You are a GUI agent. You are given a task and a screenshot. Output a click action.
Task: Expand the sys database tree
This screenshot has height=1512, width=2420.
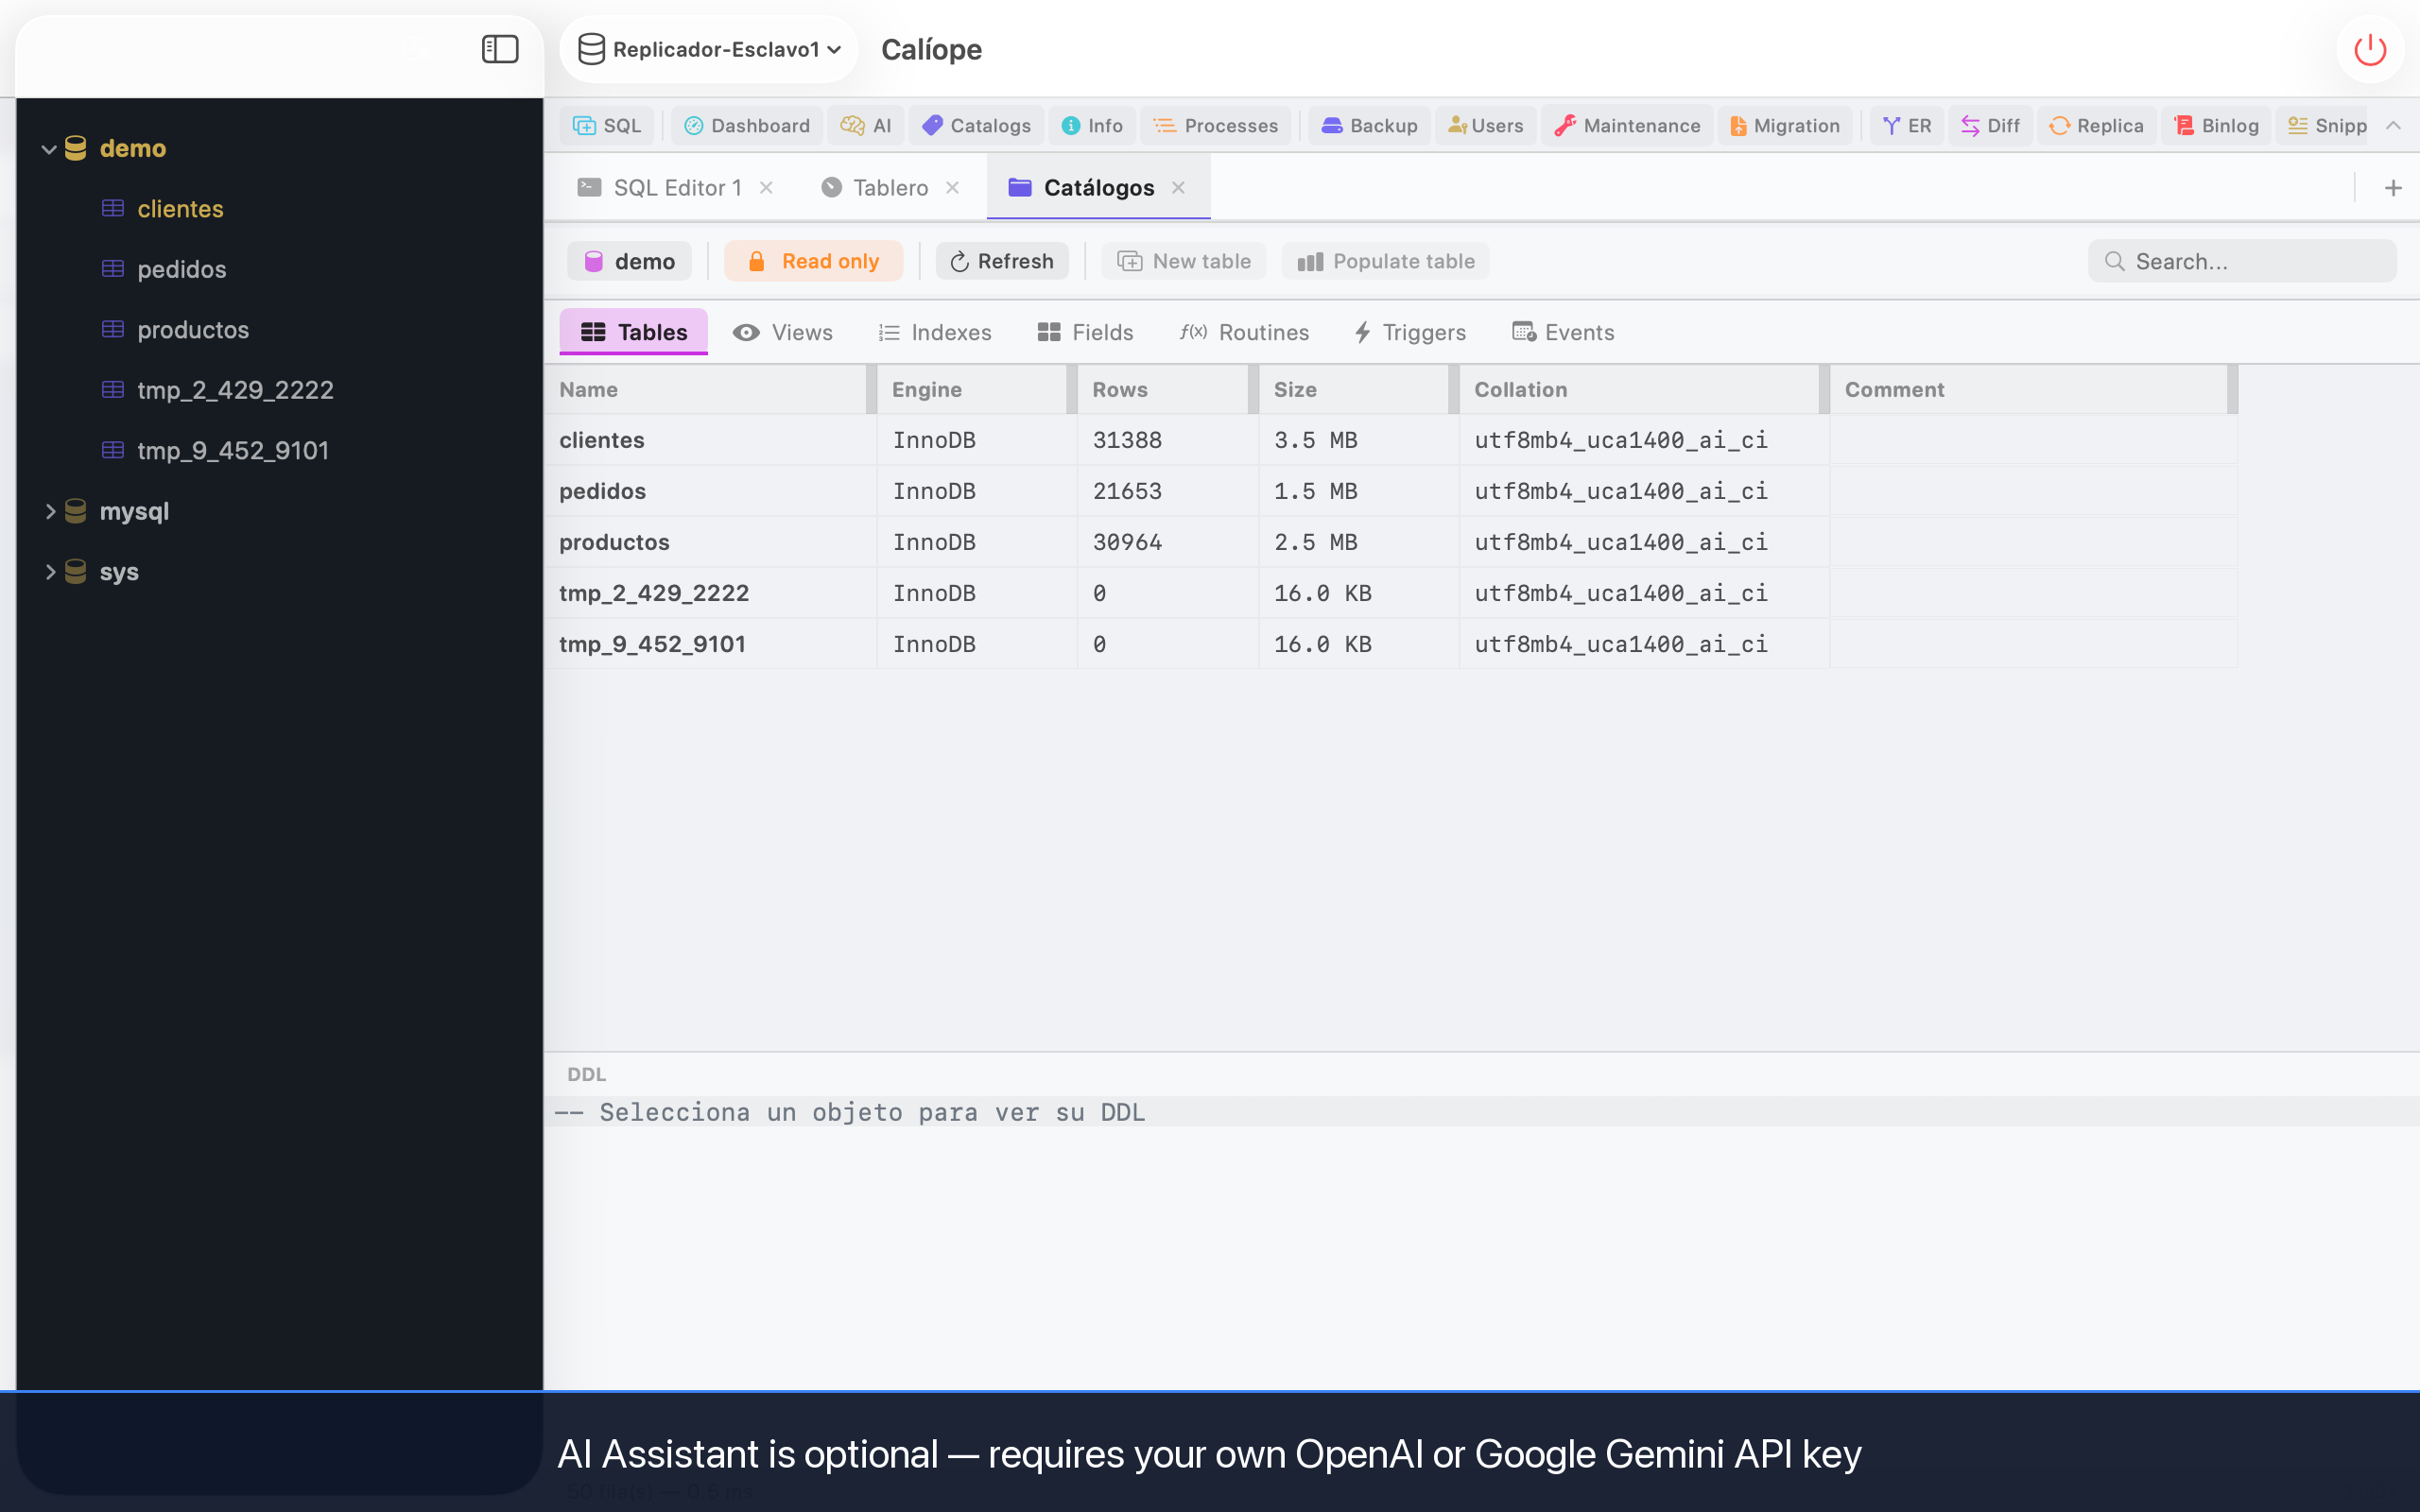pos(48,572)
